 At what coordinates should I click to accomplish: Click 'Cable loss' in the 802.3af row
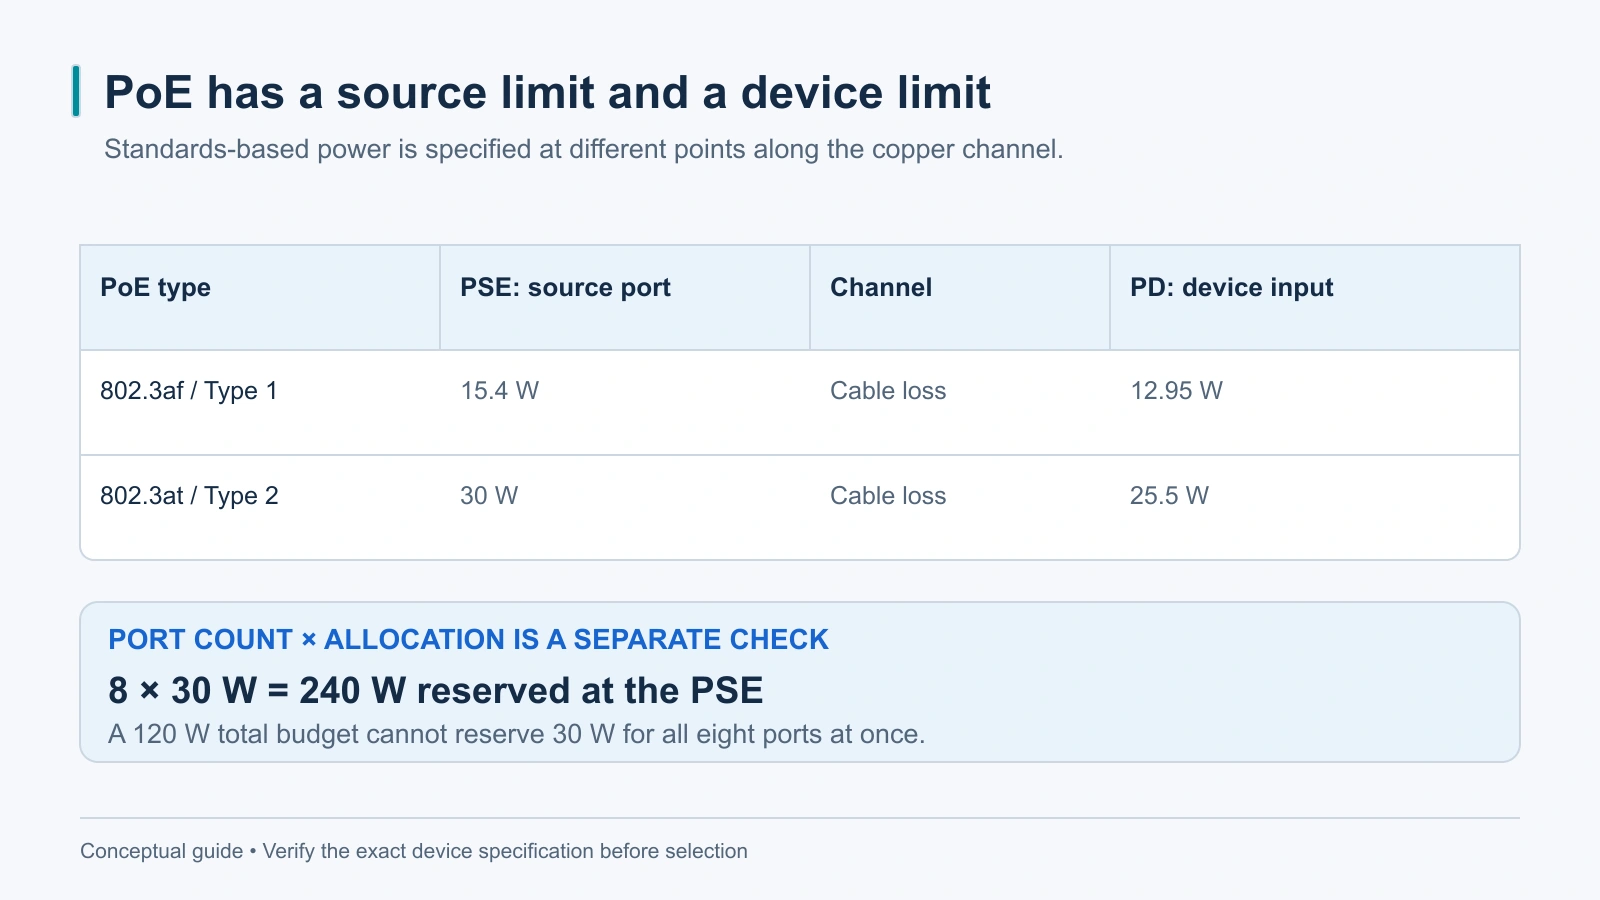(888, 391)
